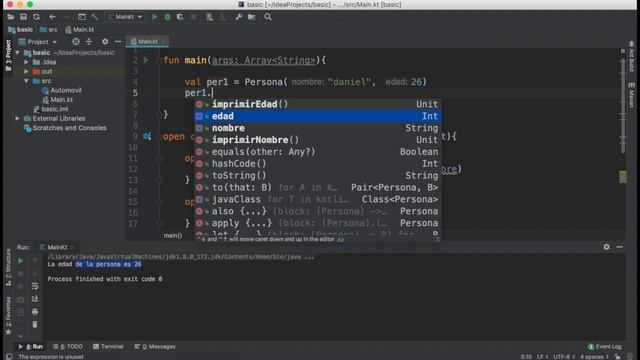Choose imprimirEdad() from the completion list
This screenshot has width=640, height=360.
(x=318, y=104)
